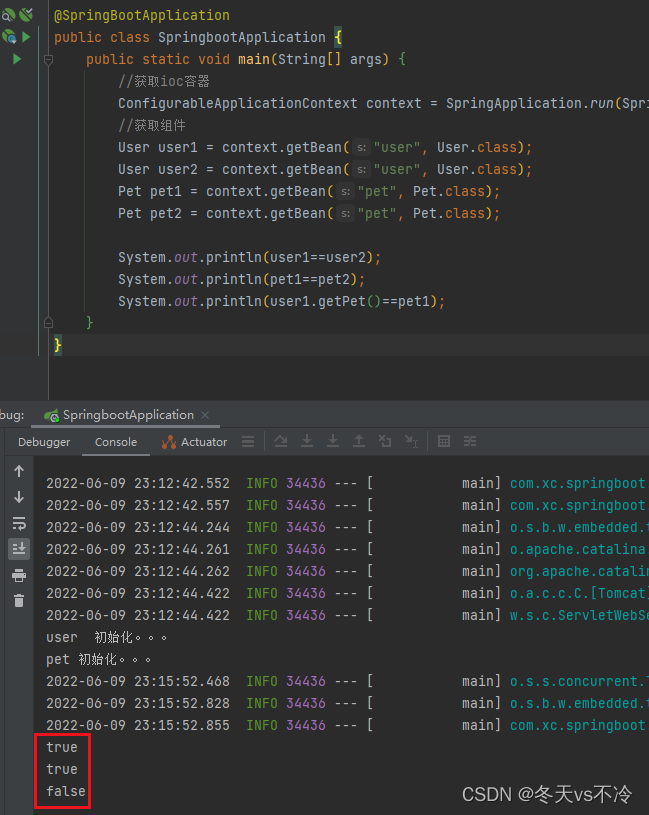Screen dimensions: 649x815
Task: Click 'false' console output line
Action: point(66,791)
